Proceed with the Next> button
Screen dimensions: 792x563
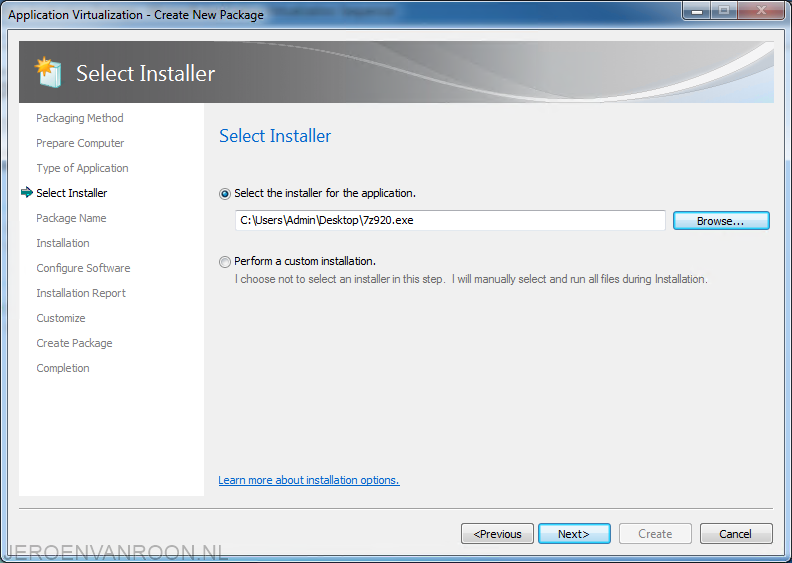coord(574,534)
